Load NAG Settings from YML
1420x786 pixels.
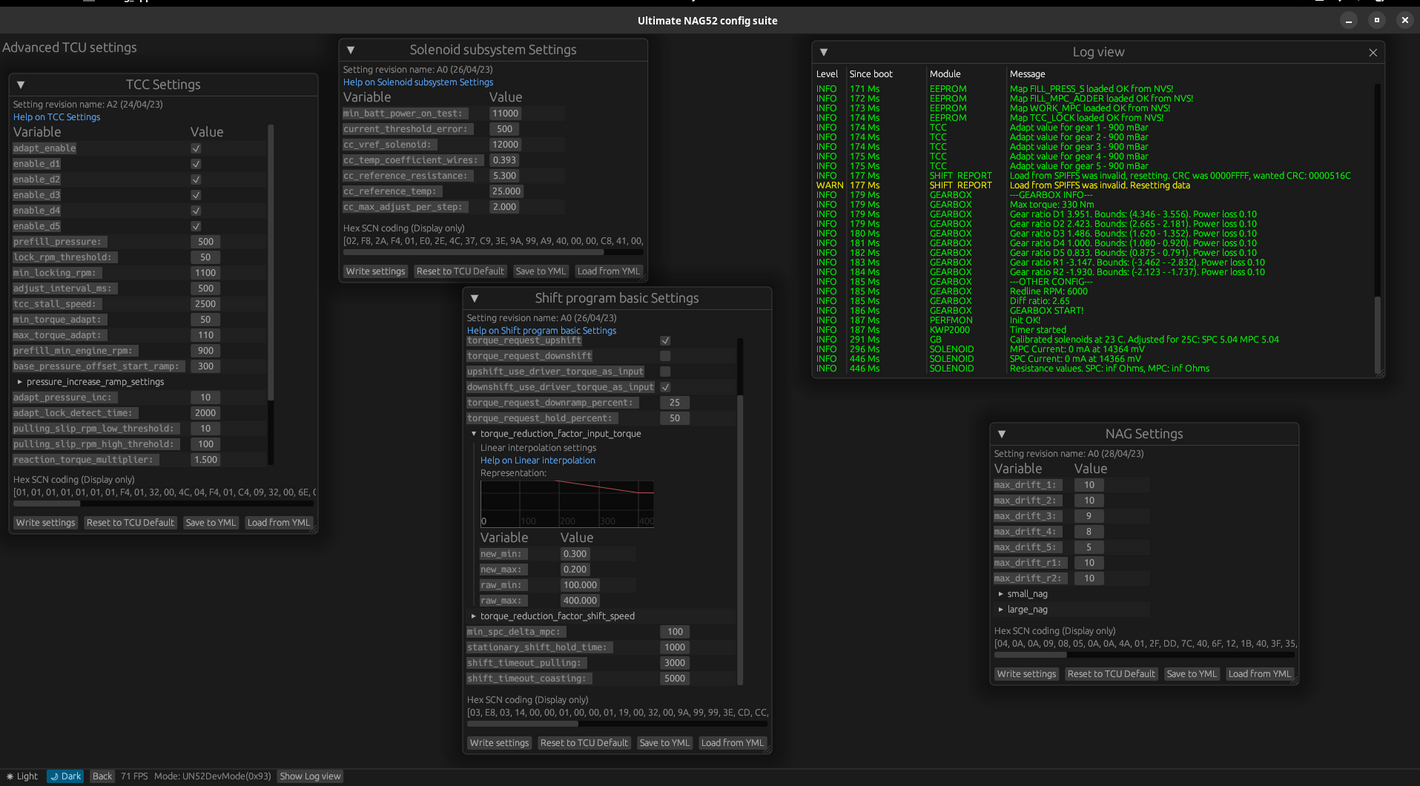(1259, 674)
